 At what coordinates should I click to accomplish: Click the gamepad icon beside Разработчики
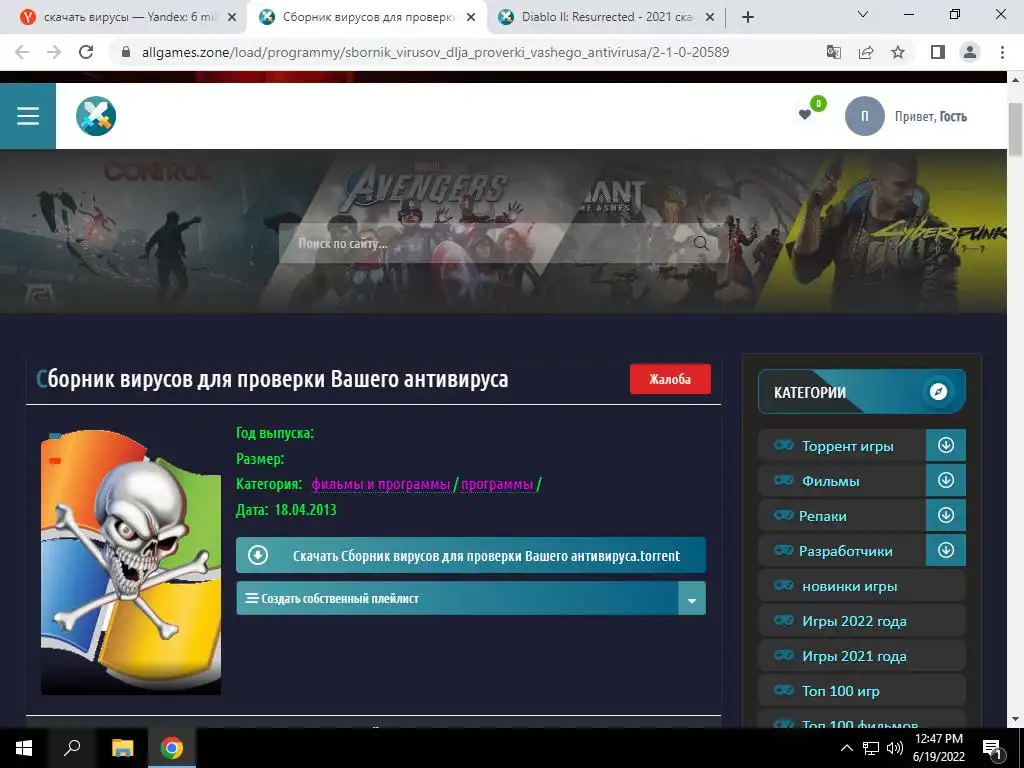tap(784, 551)
